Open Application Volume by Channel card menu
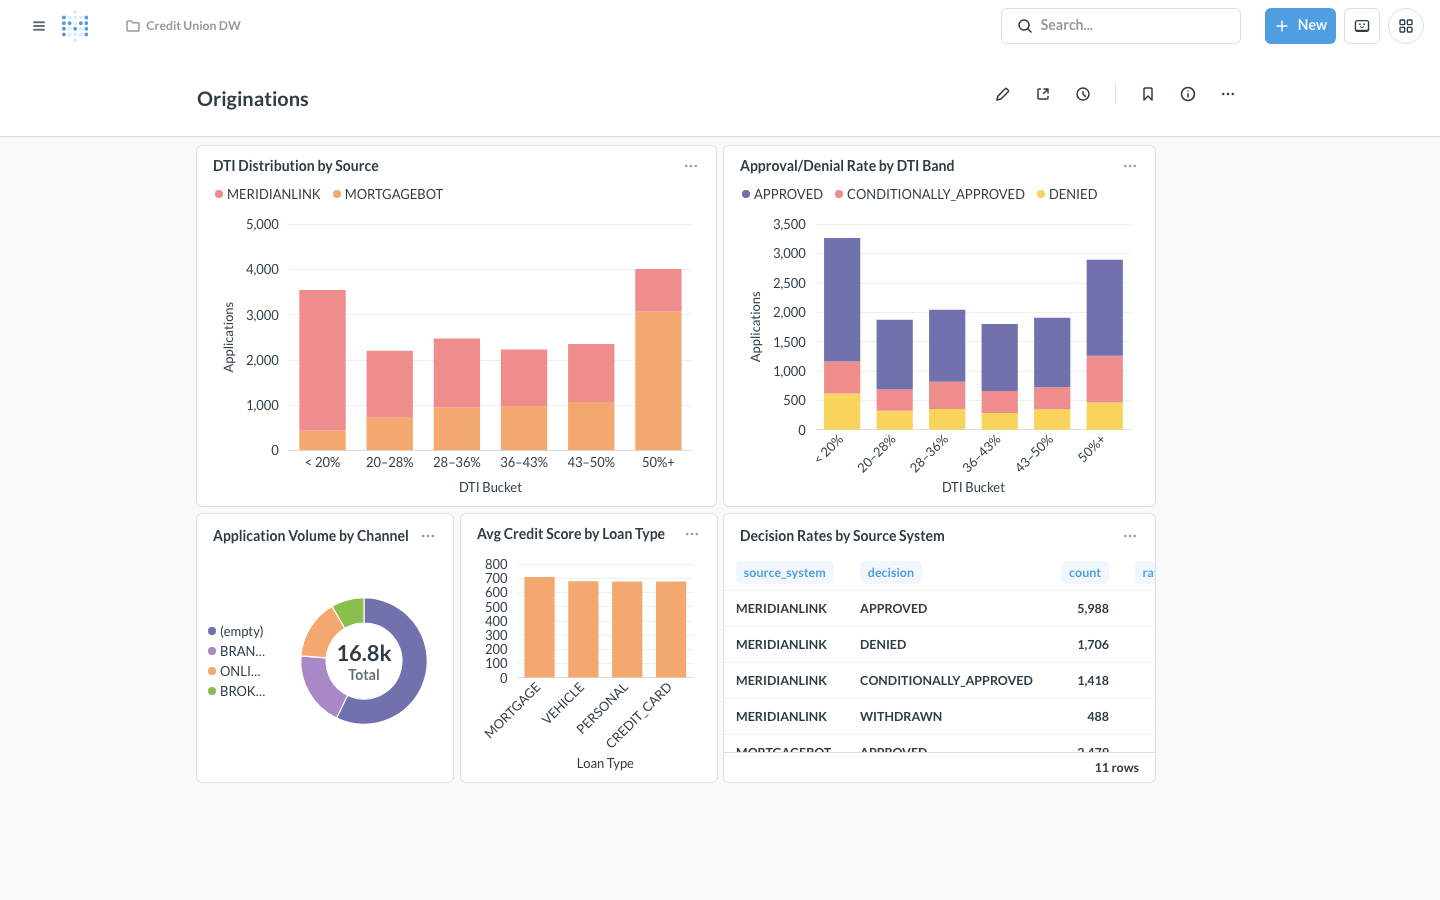The width and height of the screenshot is (1440, 900). [x=428, y=536]
